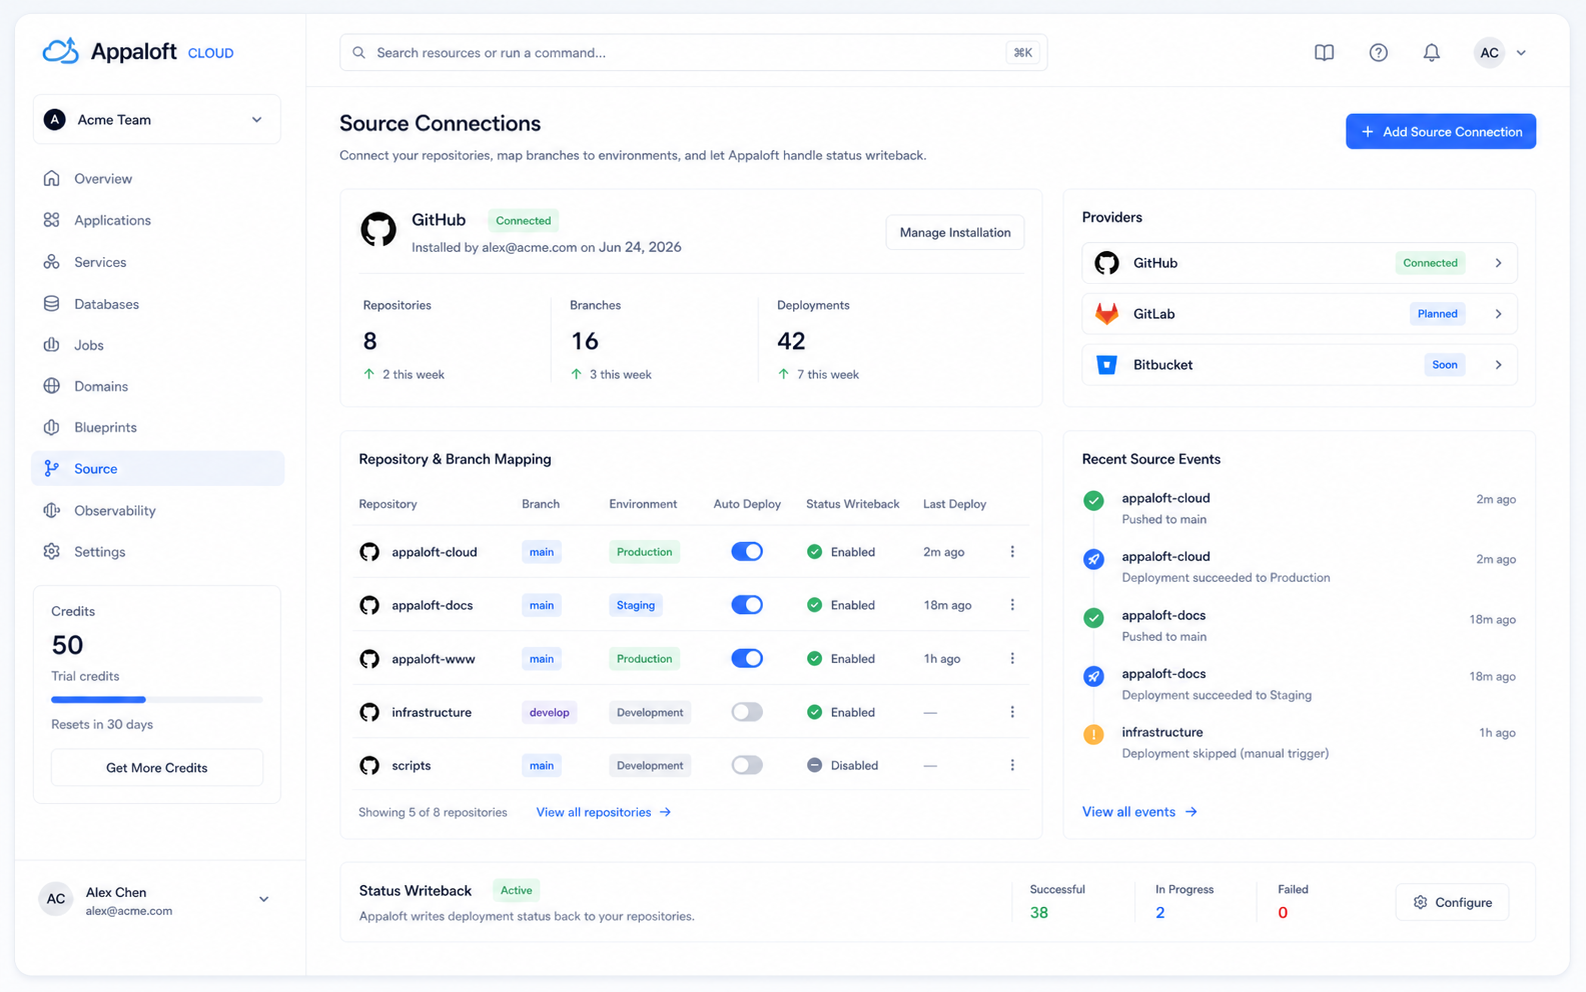Click the ⌘K shortcut badge

(1022, 53)
